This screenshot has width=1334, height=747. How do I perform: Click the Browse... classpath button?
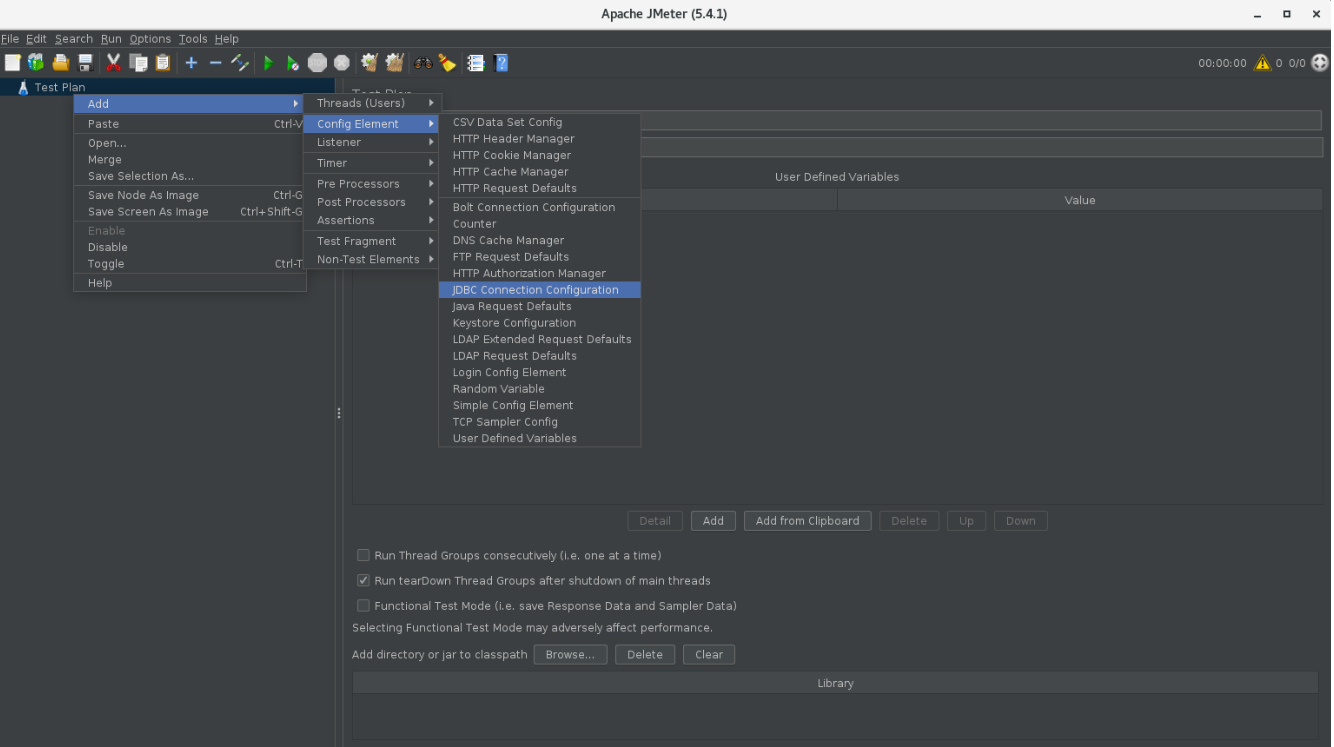[570, 655]
